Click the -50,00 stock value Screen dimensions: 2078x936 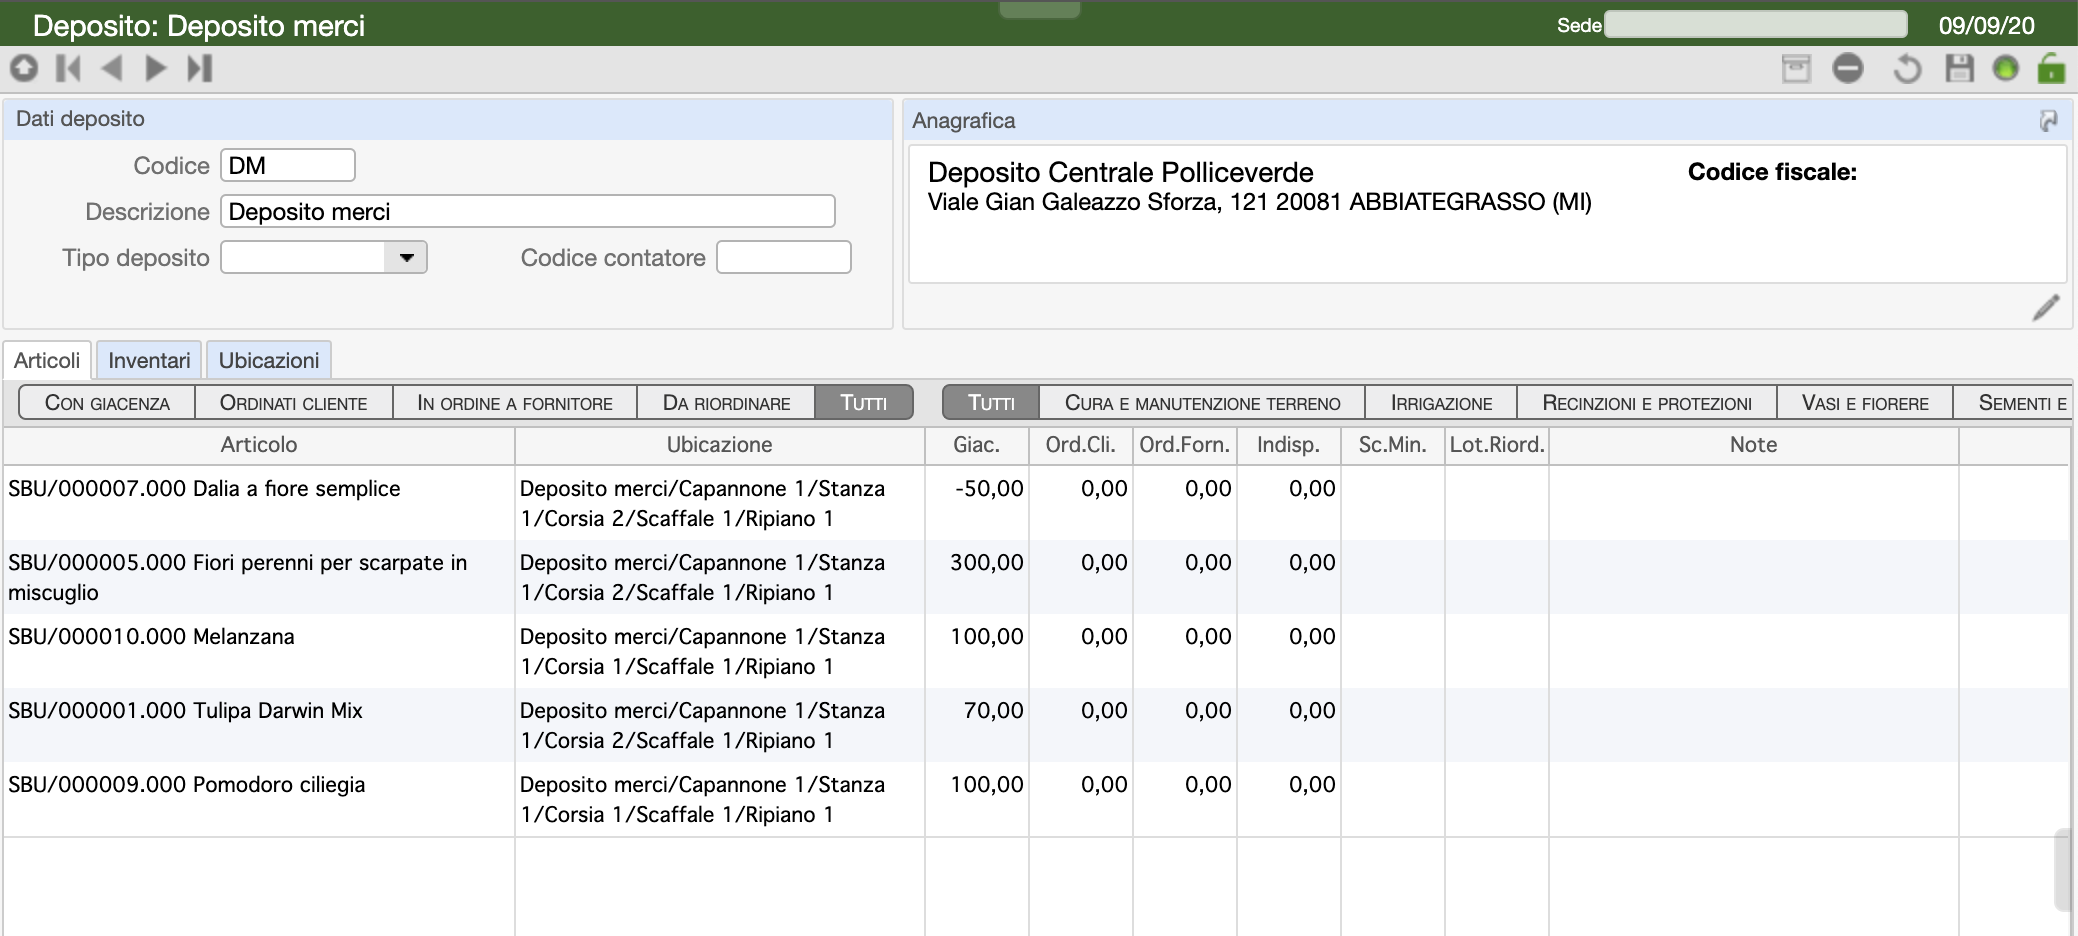coord(989,489)
